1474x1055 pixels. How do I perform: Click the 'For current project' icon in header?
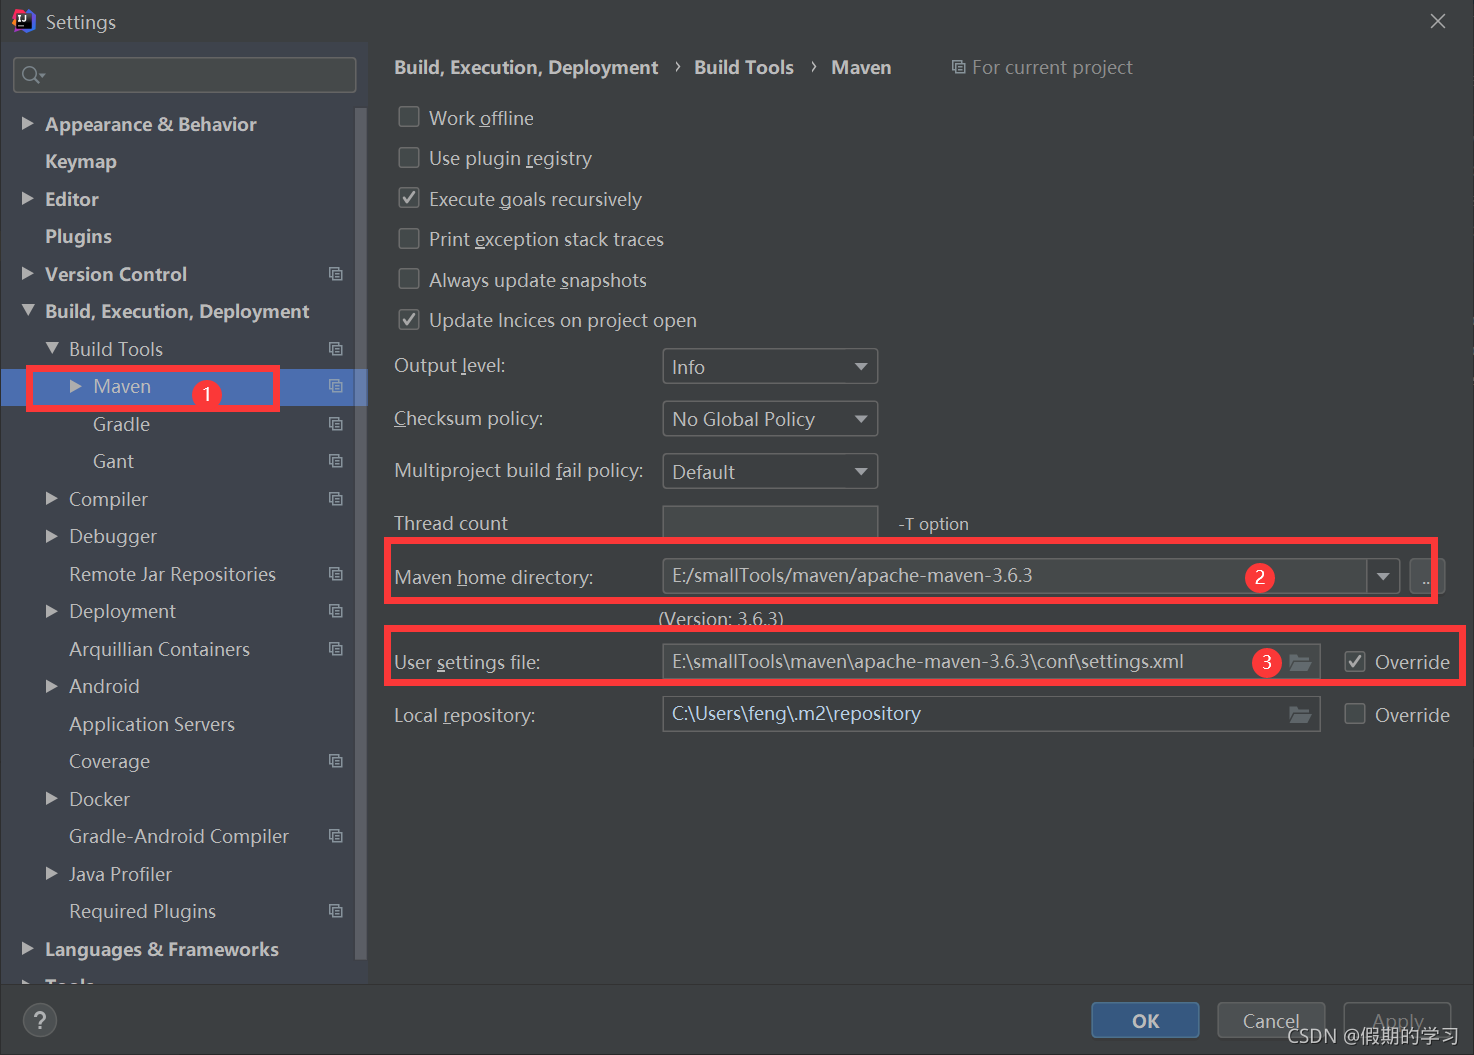pyautogui.click(x=958, y=67)
